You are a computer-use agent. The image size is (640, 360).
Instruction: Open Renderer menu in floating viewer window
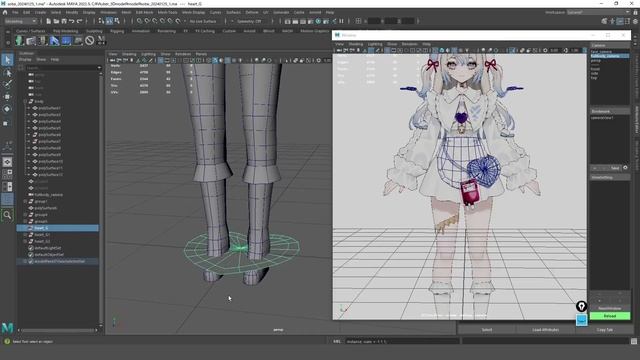point(409,44)
